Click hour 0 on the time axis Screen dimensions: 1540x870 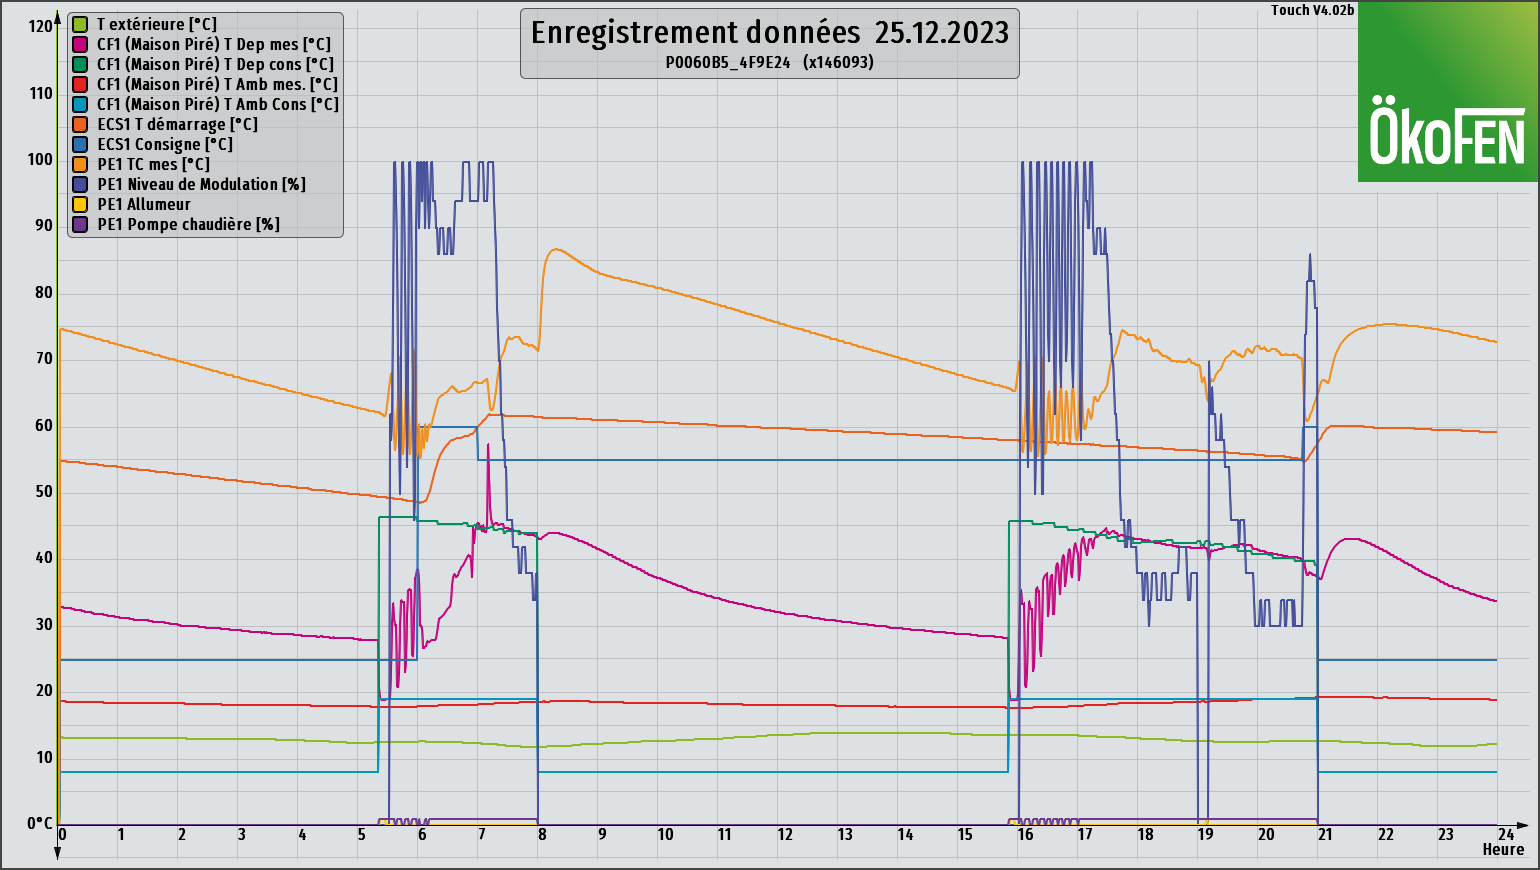point(62,834)
